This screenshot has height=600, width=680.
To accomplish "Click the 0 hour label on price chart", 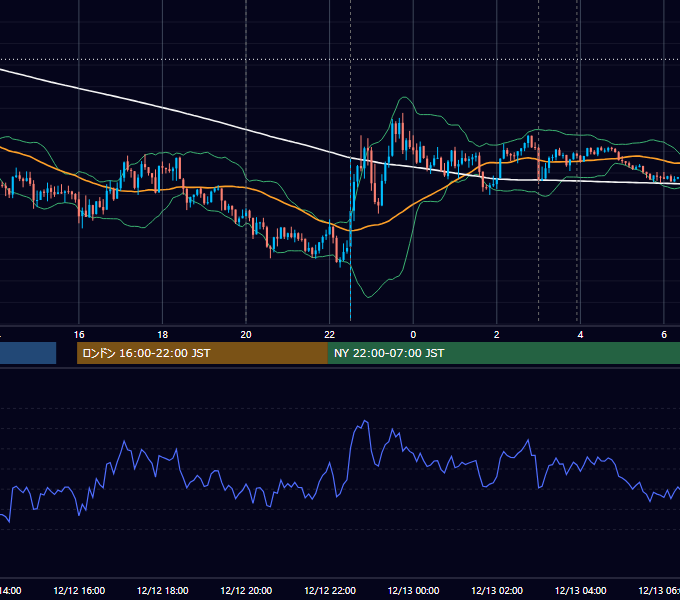I will click(413, 335).
